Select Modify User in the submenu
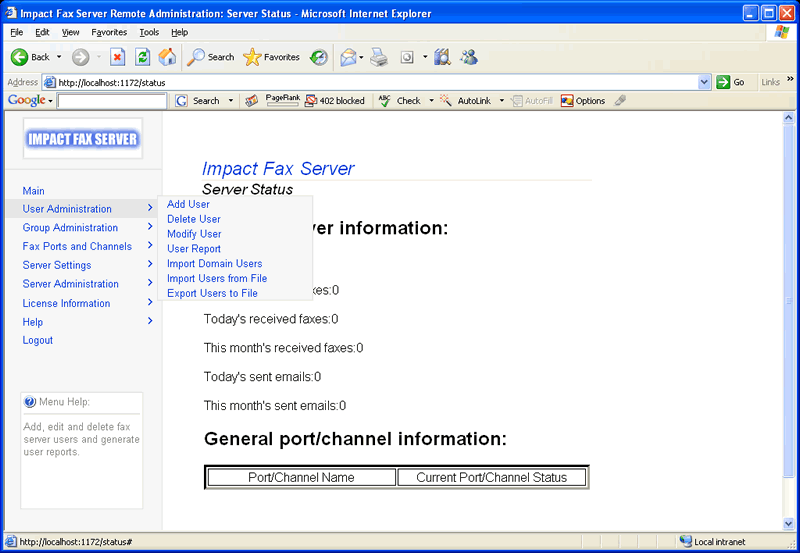 pyautogui.click(x=194, y=234)
